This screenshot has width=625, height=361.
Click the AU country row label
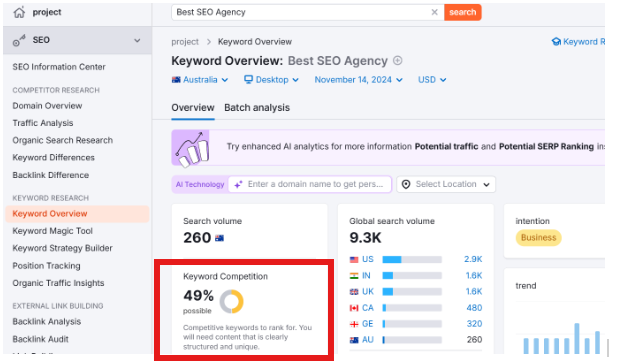pos(368,339)
